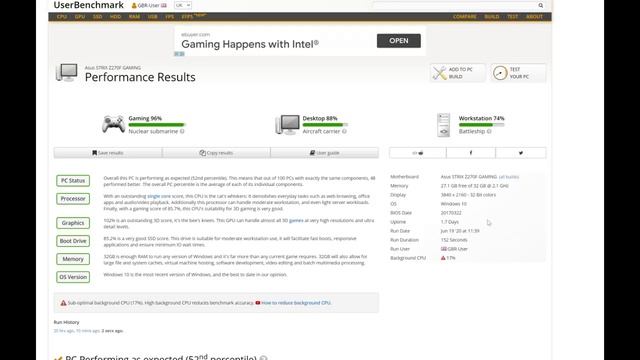Open the HDD menu item
The width and height of the screenshot is (640, 360).
coord(116,17)
